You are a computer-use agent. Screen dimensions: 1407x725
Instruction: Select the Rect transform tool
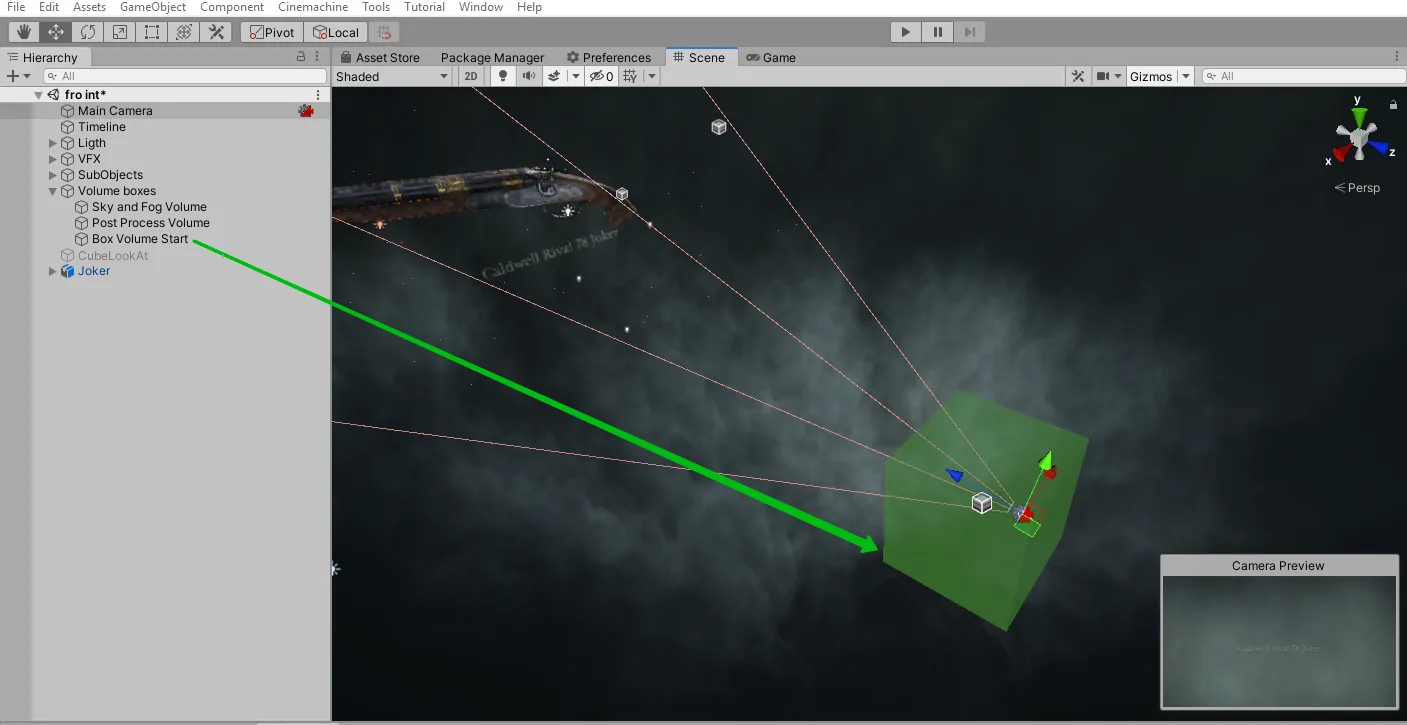152,32
